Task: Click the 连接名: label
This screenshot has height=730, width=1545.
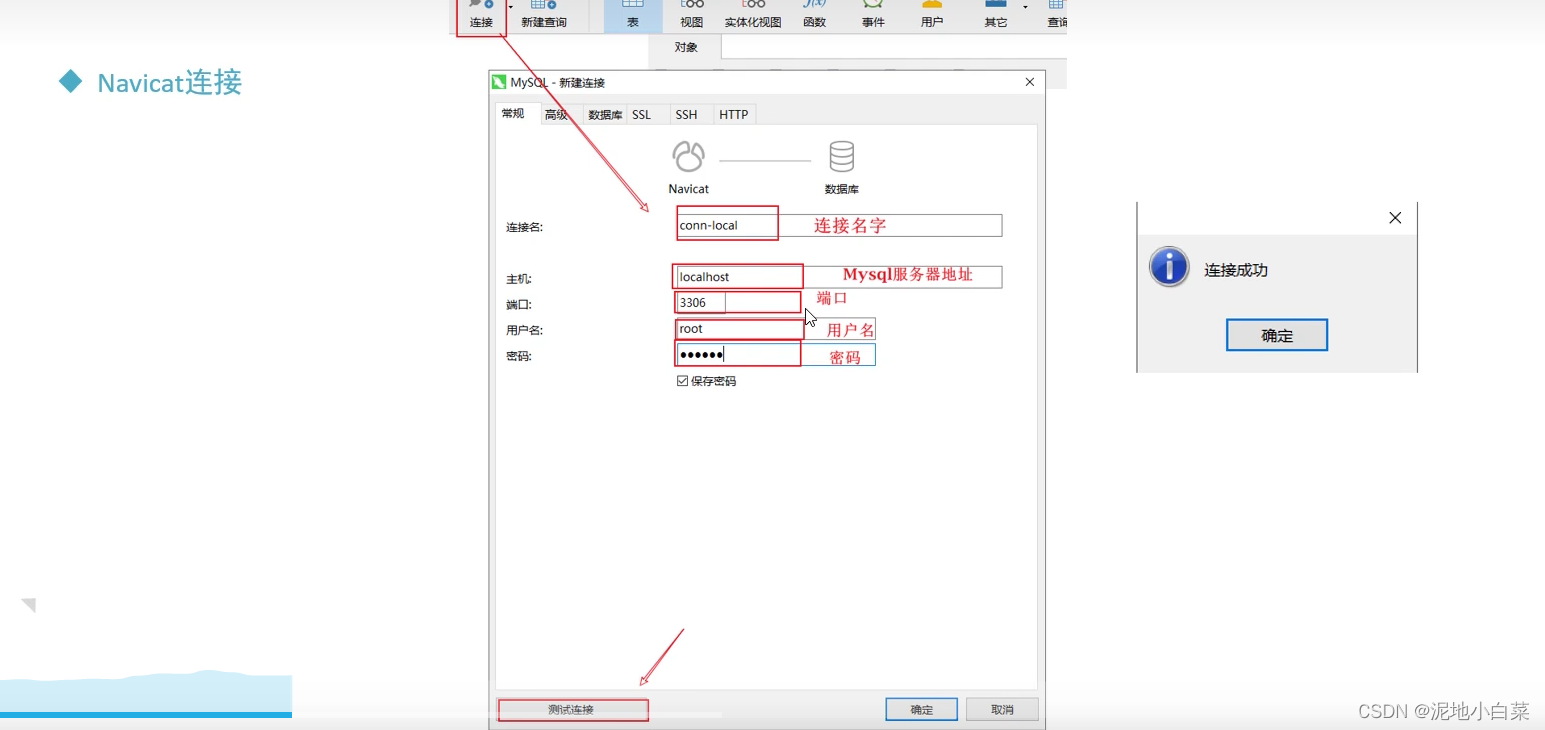Action: [524, 227]
